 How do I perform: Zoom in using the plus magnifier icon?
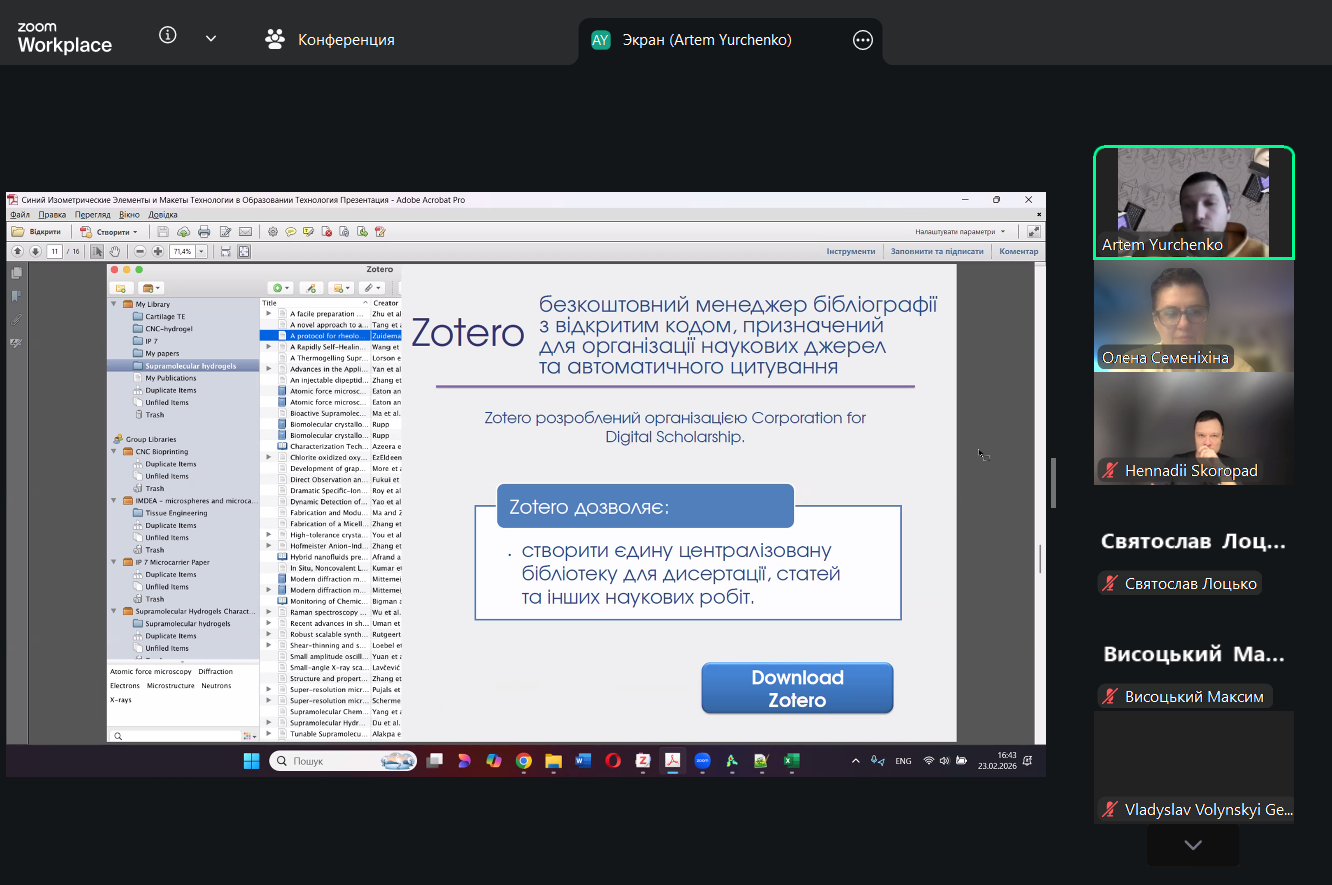click(x=159, y=251)
